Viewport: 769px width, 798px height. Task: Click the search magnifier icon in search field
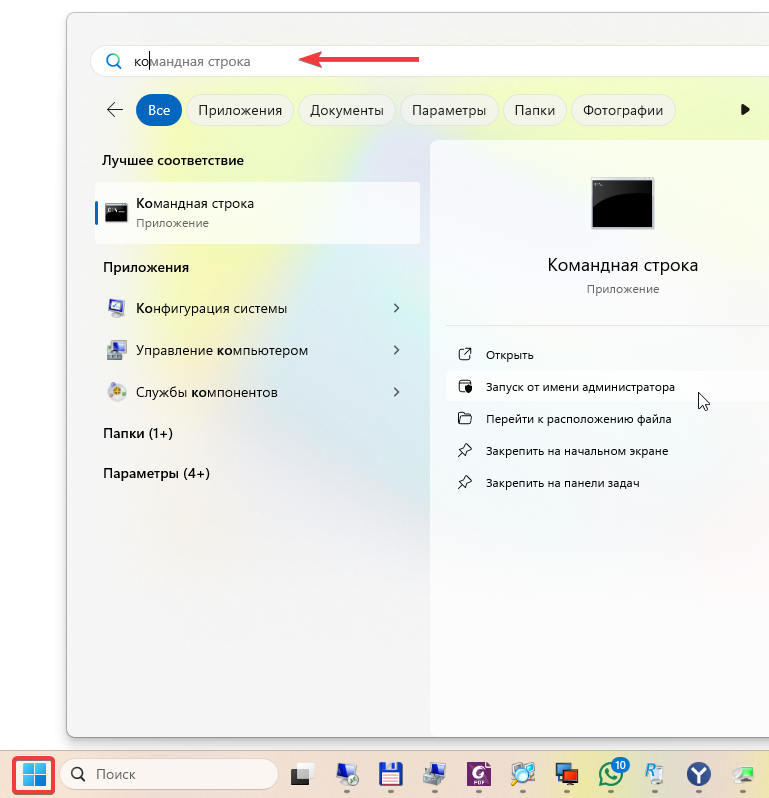click(113, 61)
